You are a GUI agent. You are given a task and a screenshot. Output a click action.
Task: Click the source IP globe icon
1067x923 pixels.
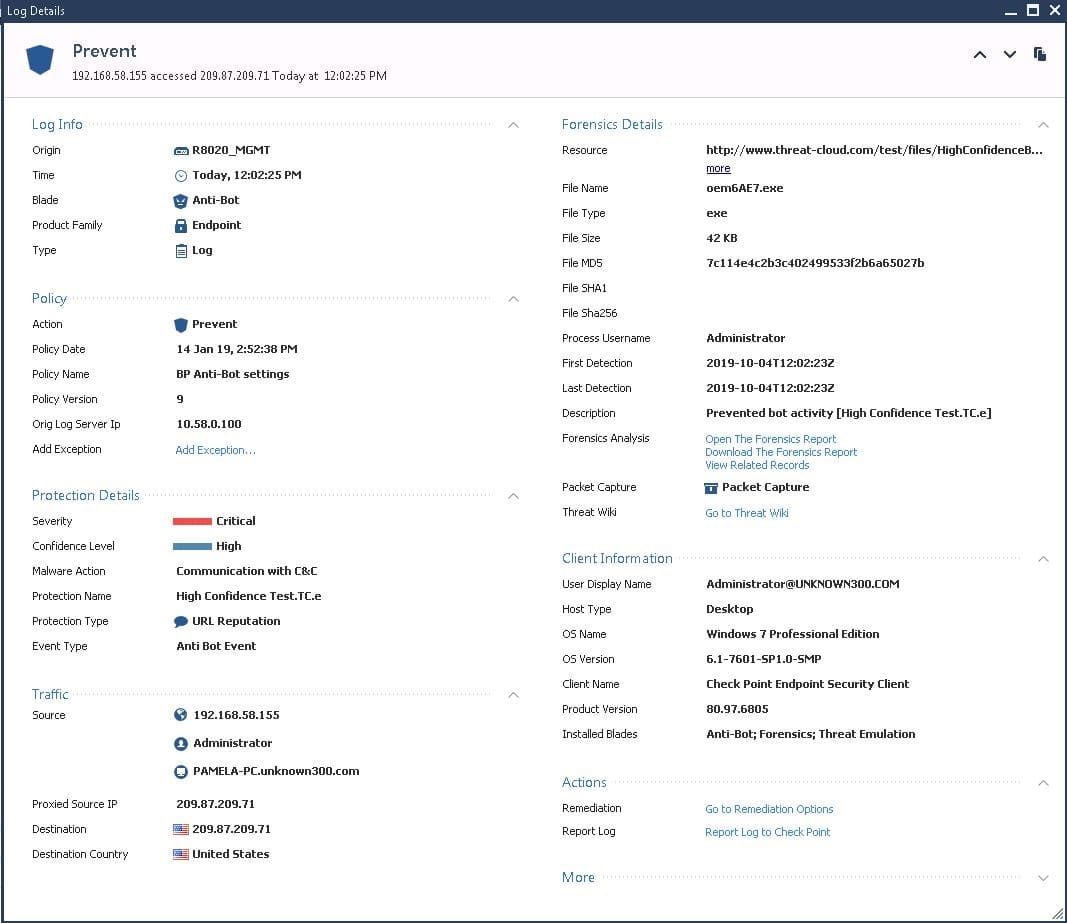pyautogui.click(x=181, y=715)
